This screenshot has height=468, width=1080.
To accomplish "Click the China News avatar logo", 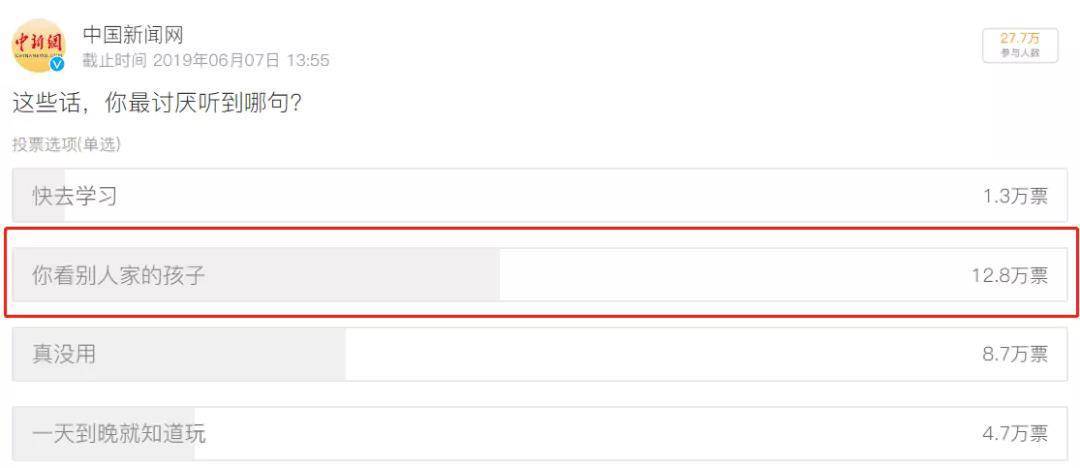I will [x=39, y=45].
